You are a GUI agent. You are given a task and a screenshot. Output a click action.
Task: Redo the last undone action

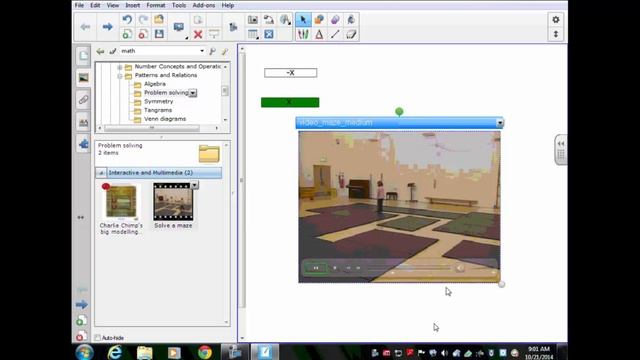[x=143, y=20]
